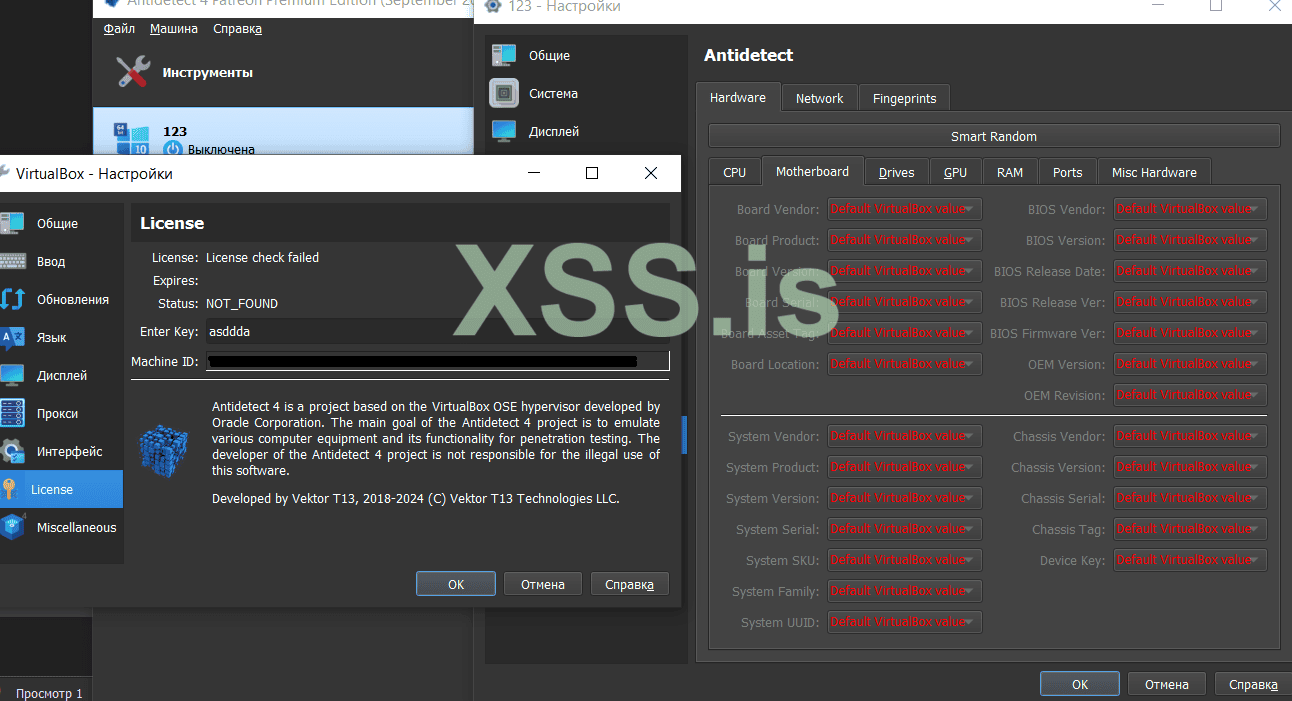Open the System Family dropdown
Image resolution: width=1292 pixels, height=701 pixels.
tap(905, 591)
